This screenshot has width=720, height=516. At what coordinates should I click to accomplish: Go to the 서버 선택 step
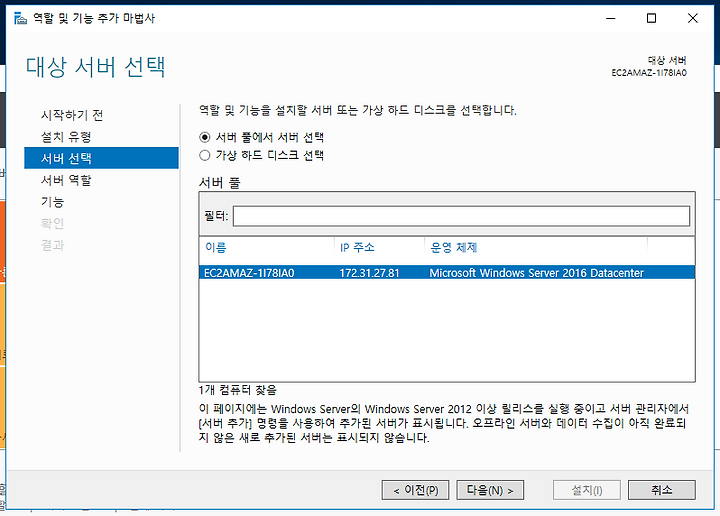(101, 158)
